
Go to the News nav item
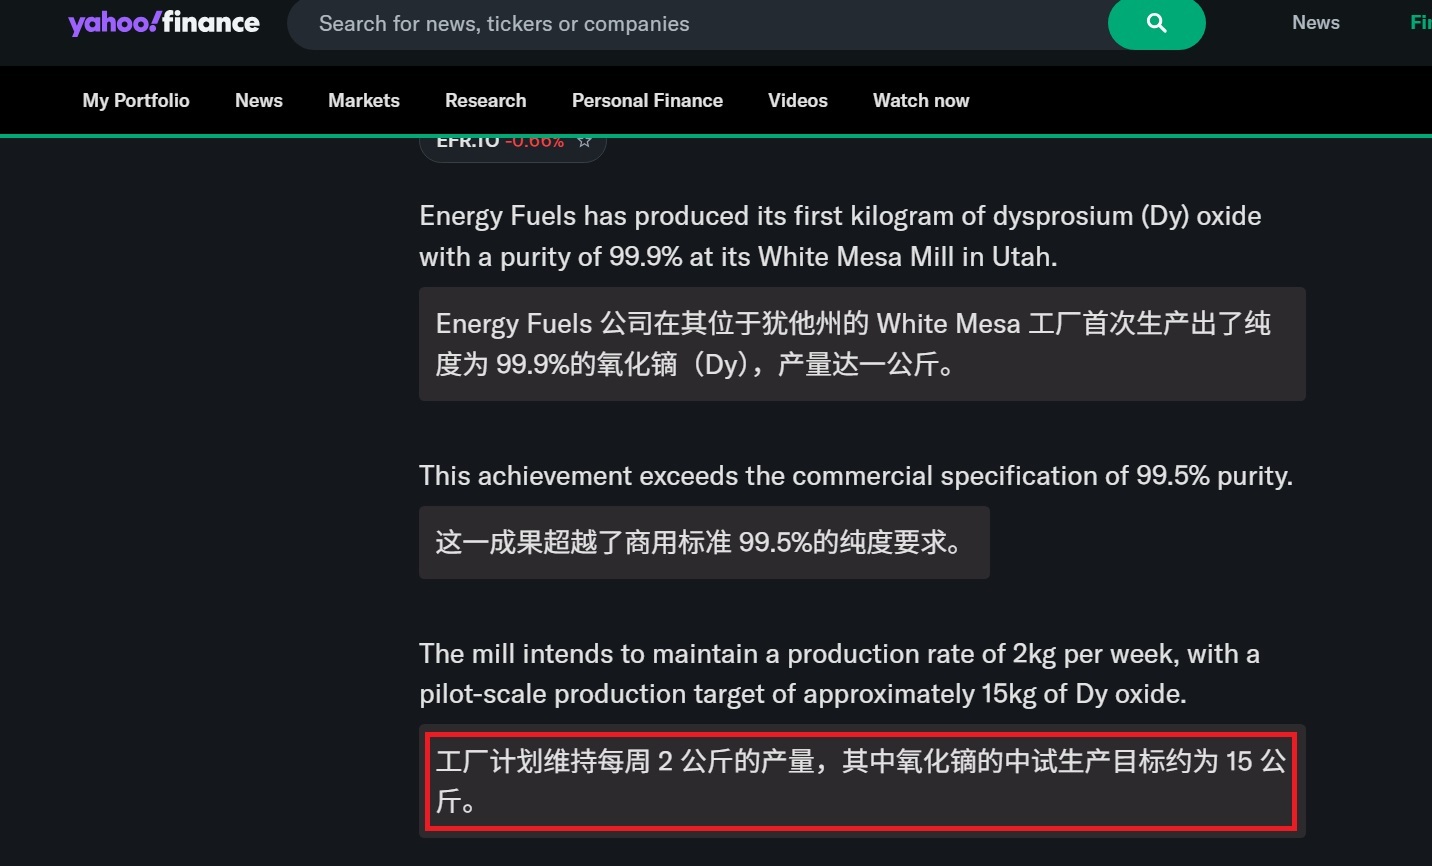pos(259,100)
